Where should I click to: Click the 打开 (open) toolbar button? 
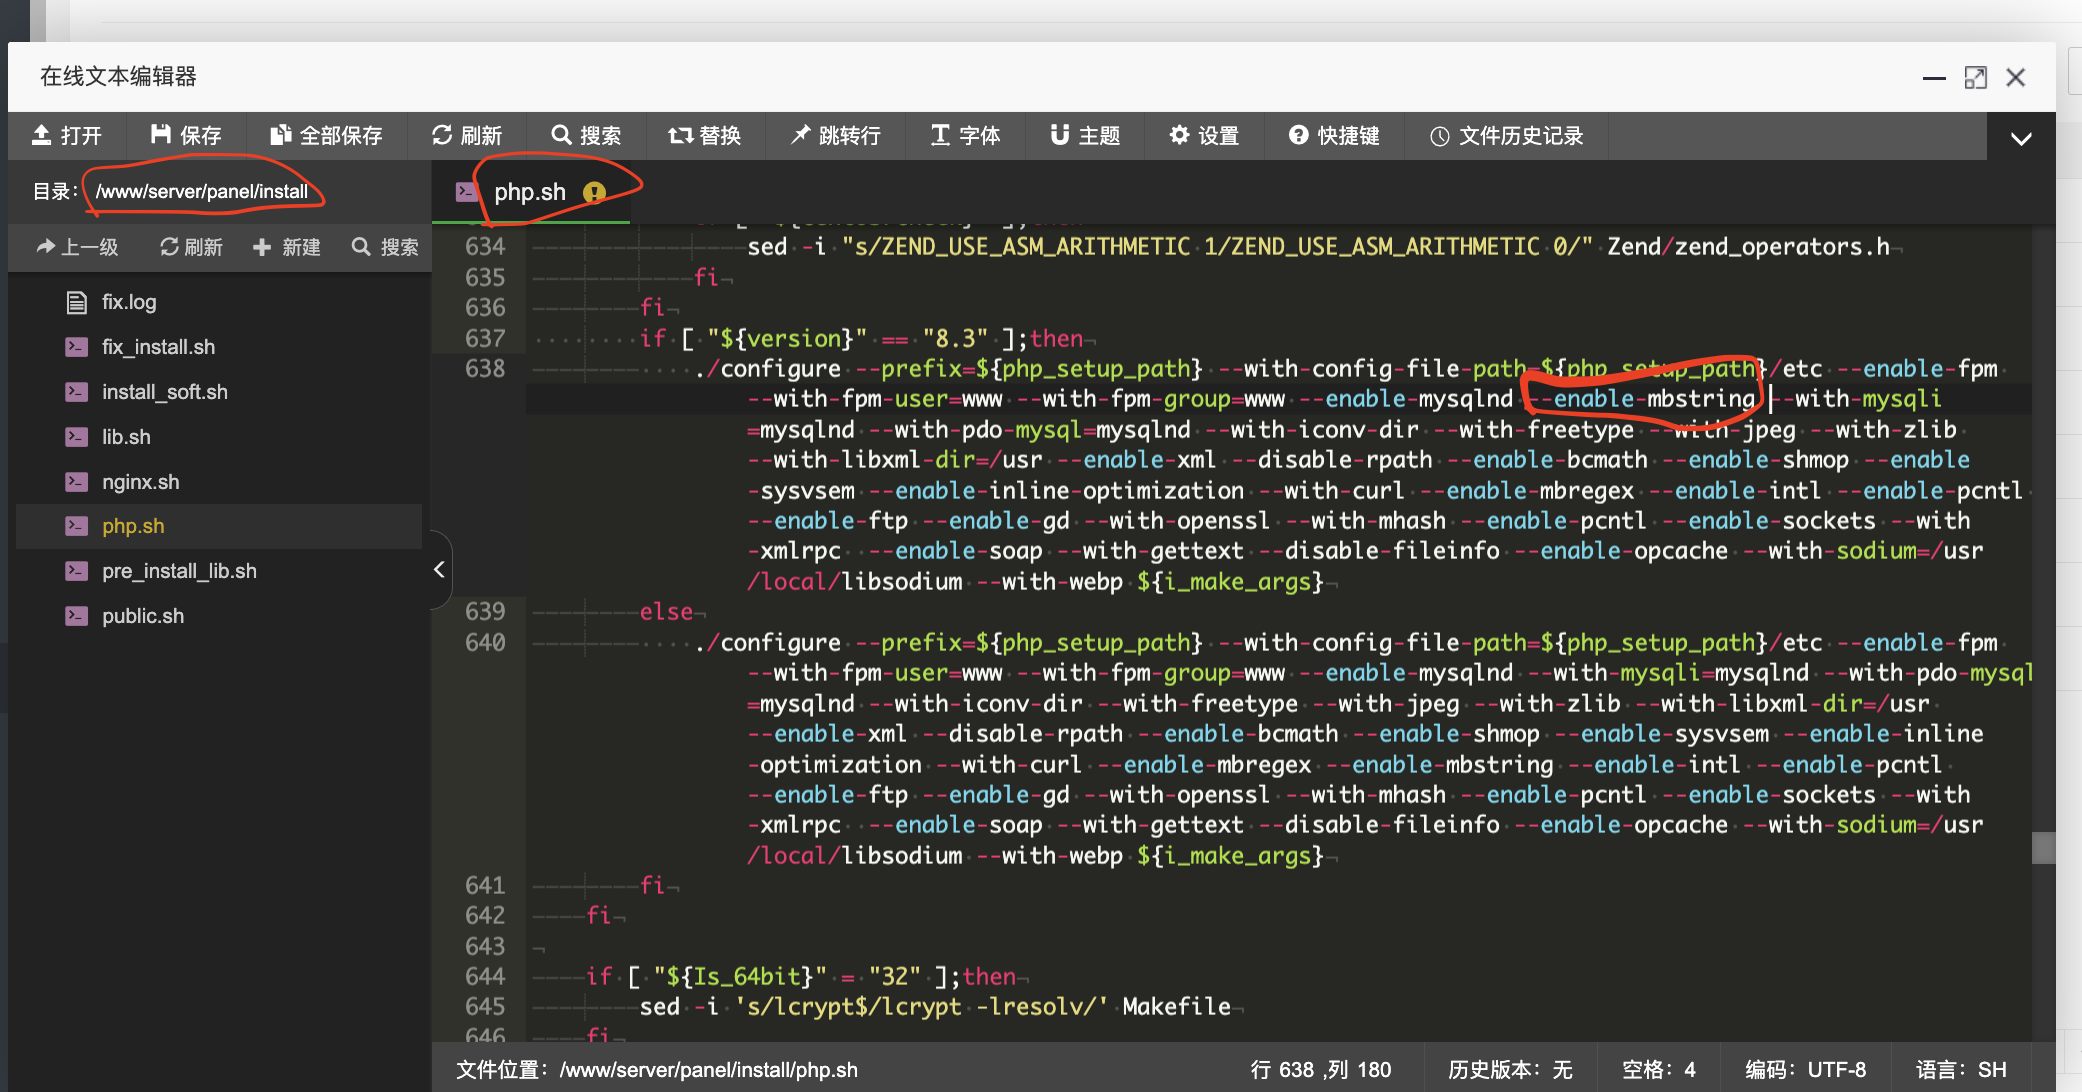click(67, 136)
